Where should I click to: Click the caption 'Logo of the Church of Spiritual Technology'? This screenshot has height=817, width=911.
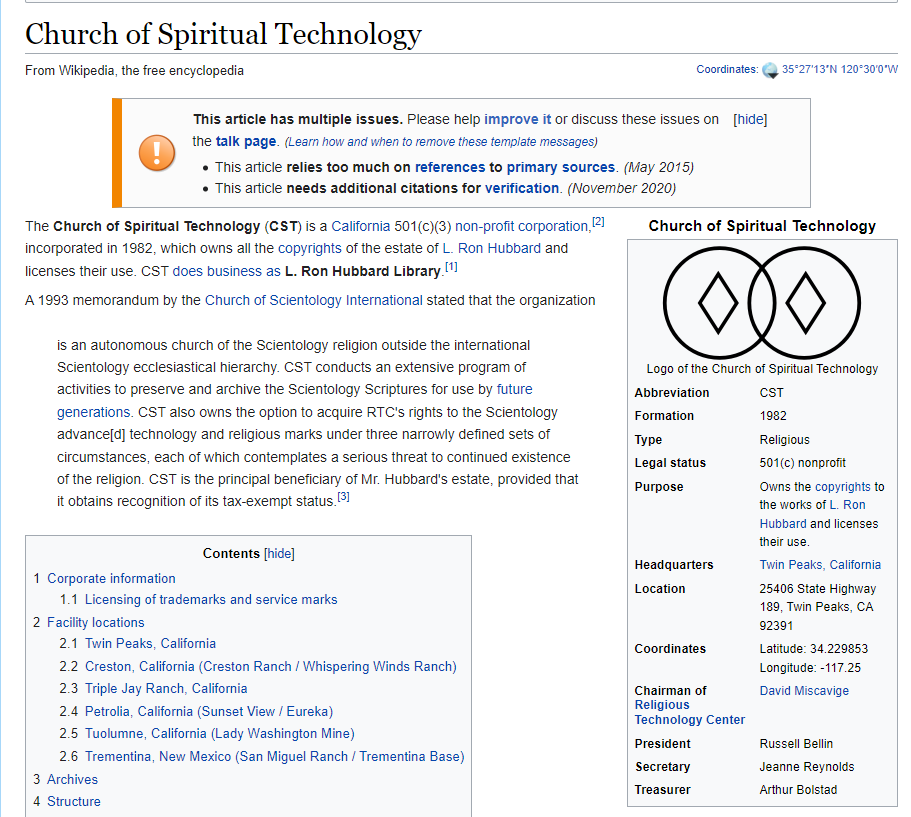(x=762, y=369)
